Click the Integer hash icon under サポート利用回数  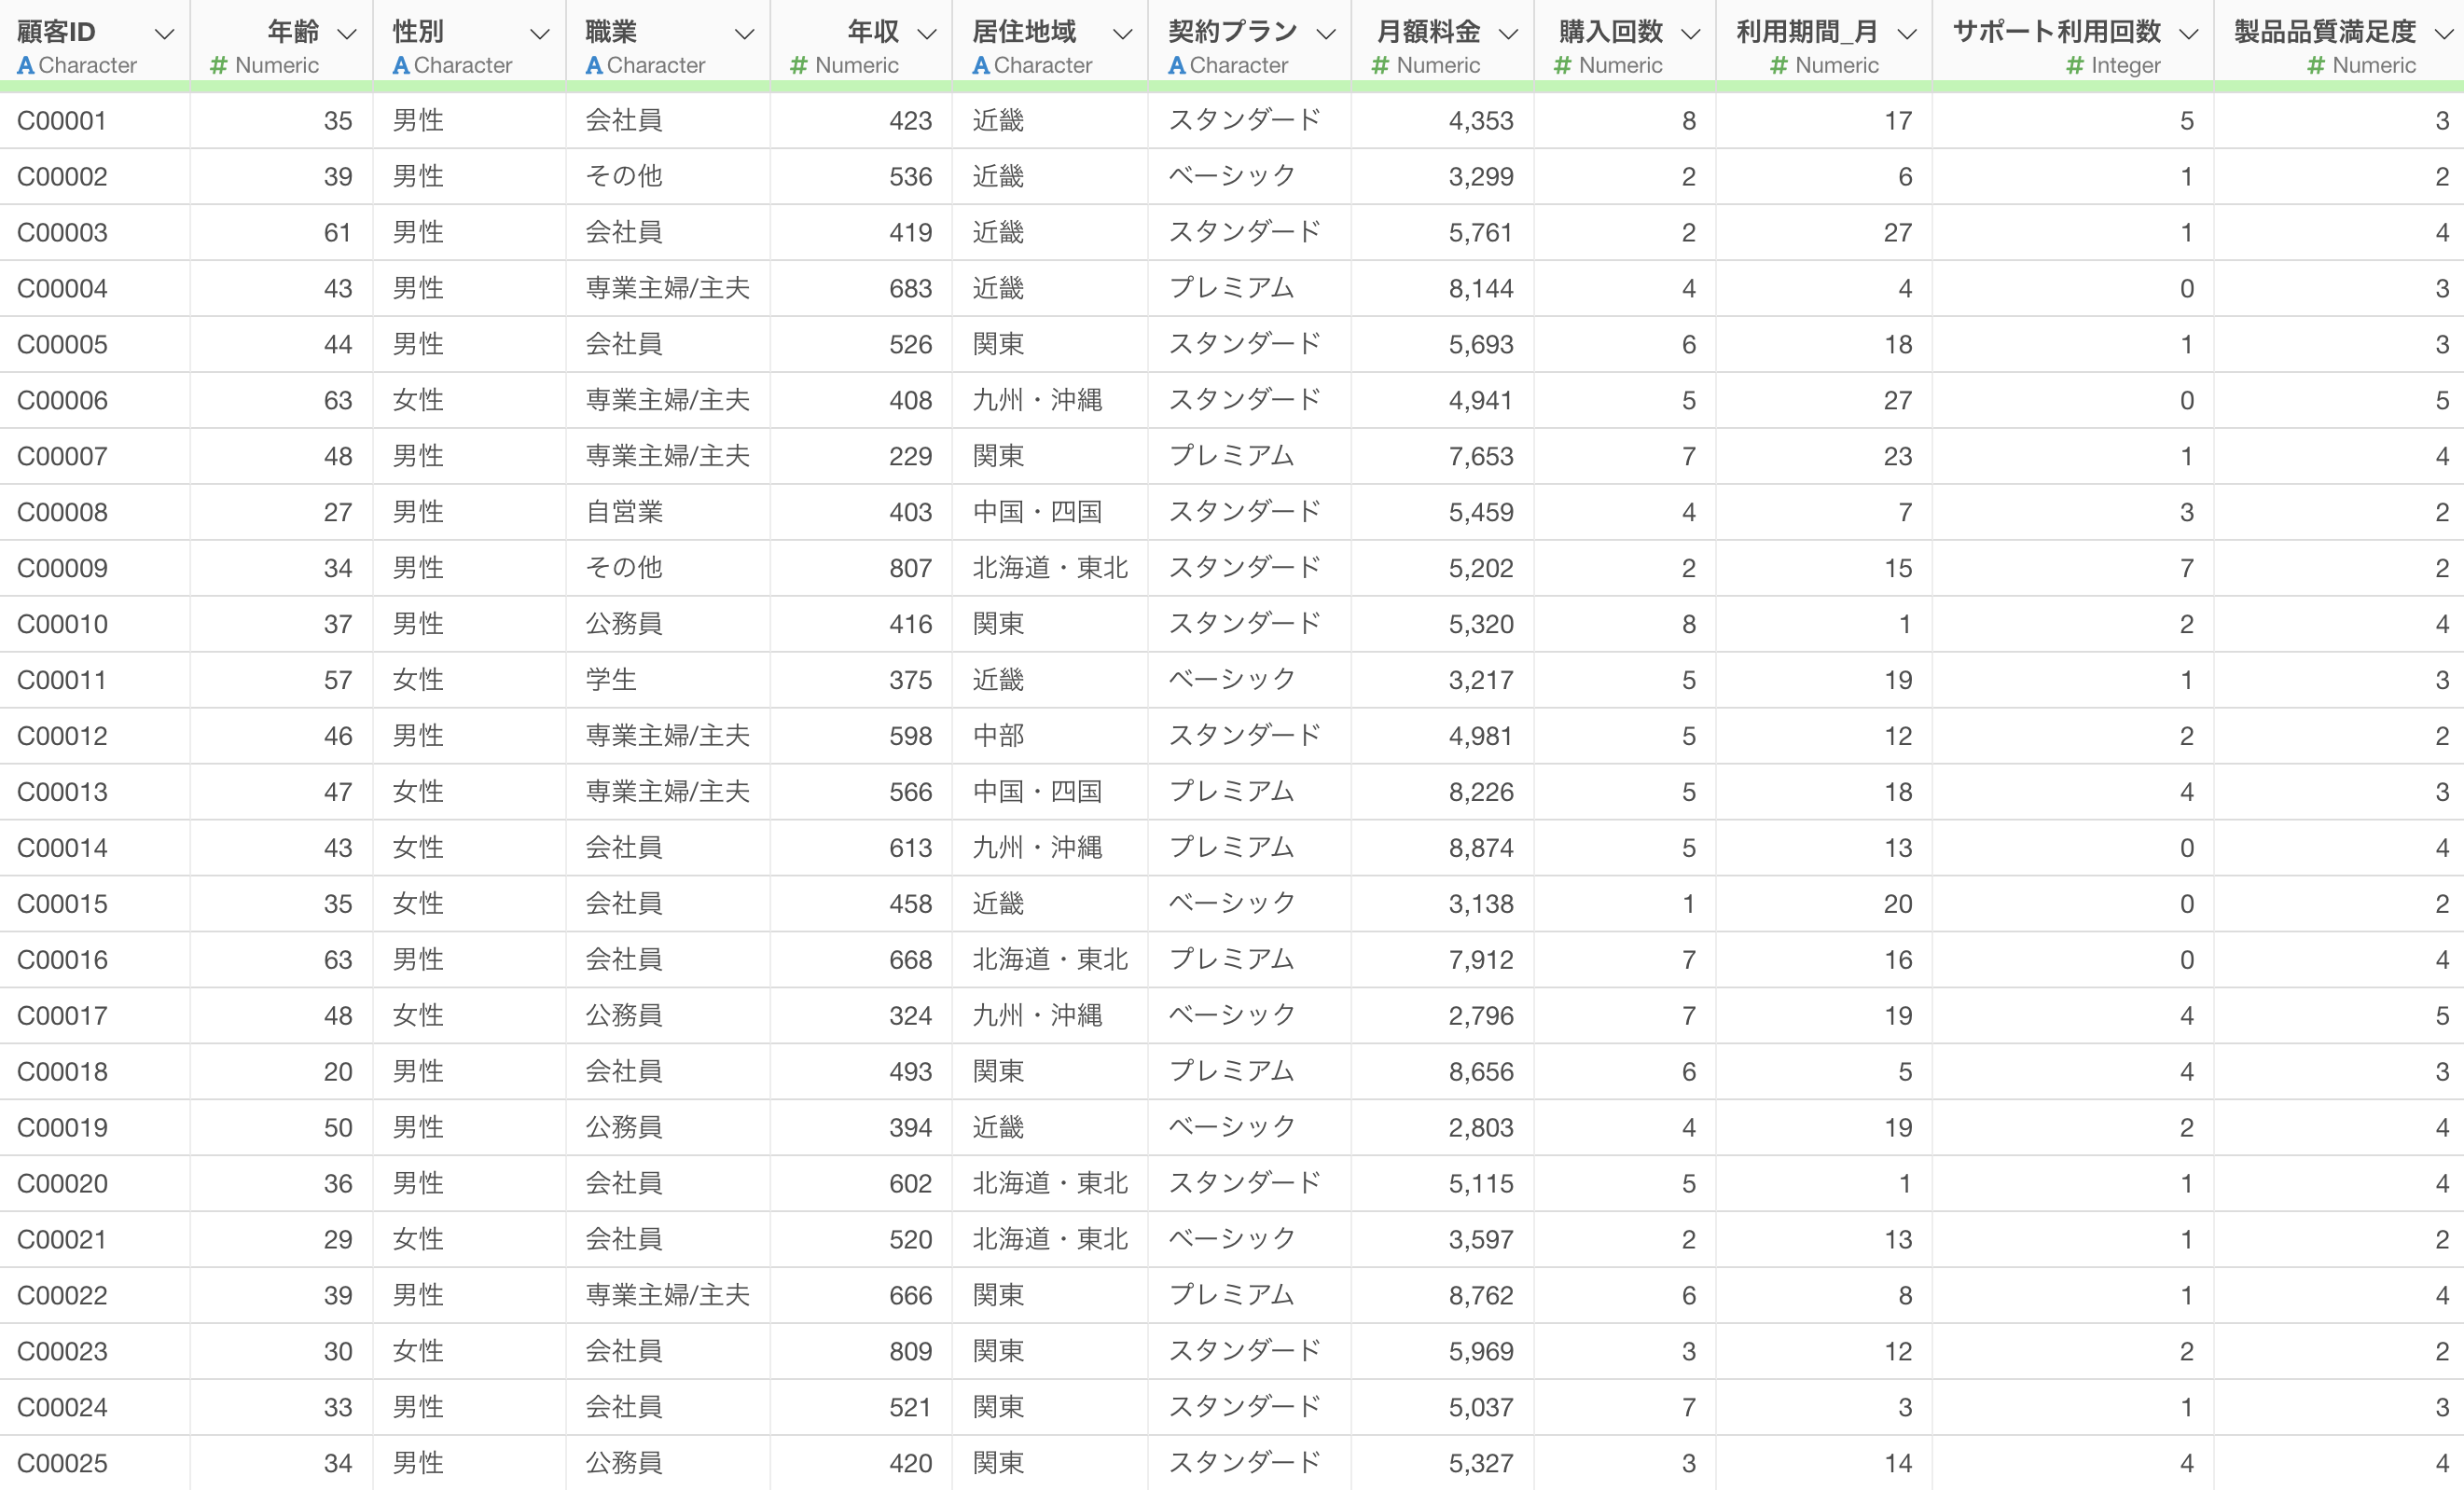pyautogui.click(x=2075, y=66)
